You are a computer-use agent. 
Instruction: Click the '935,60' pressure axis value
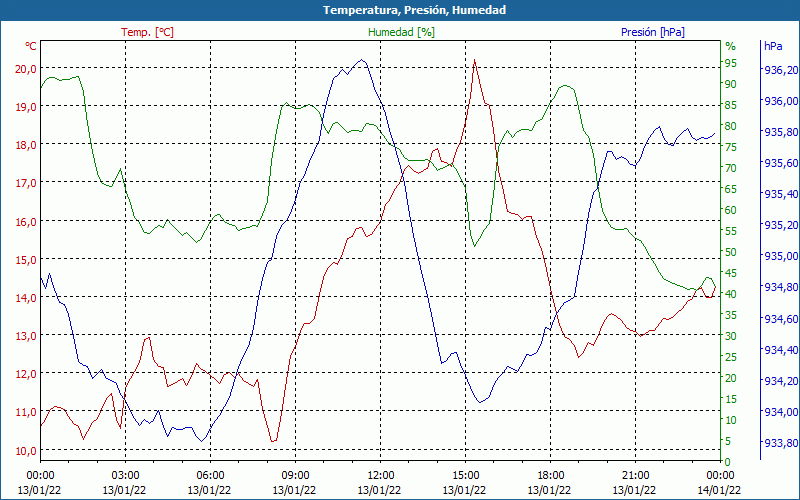(x=782, y=163)
